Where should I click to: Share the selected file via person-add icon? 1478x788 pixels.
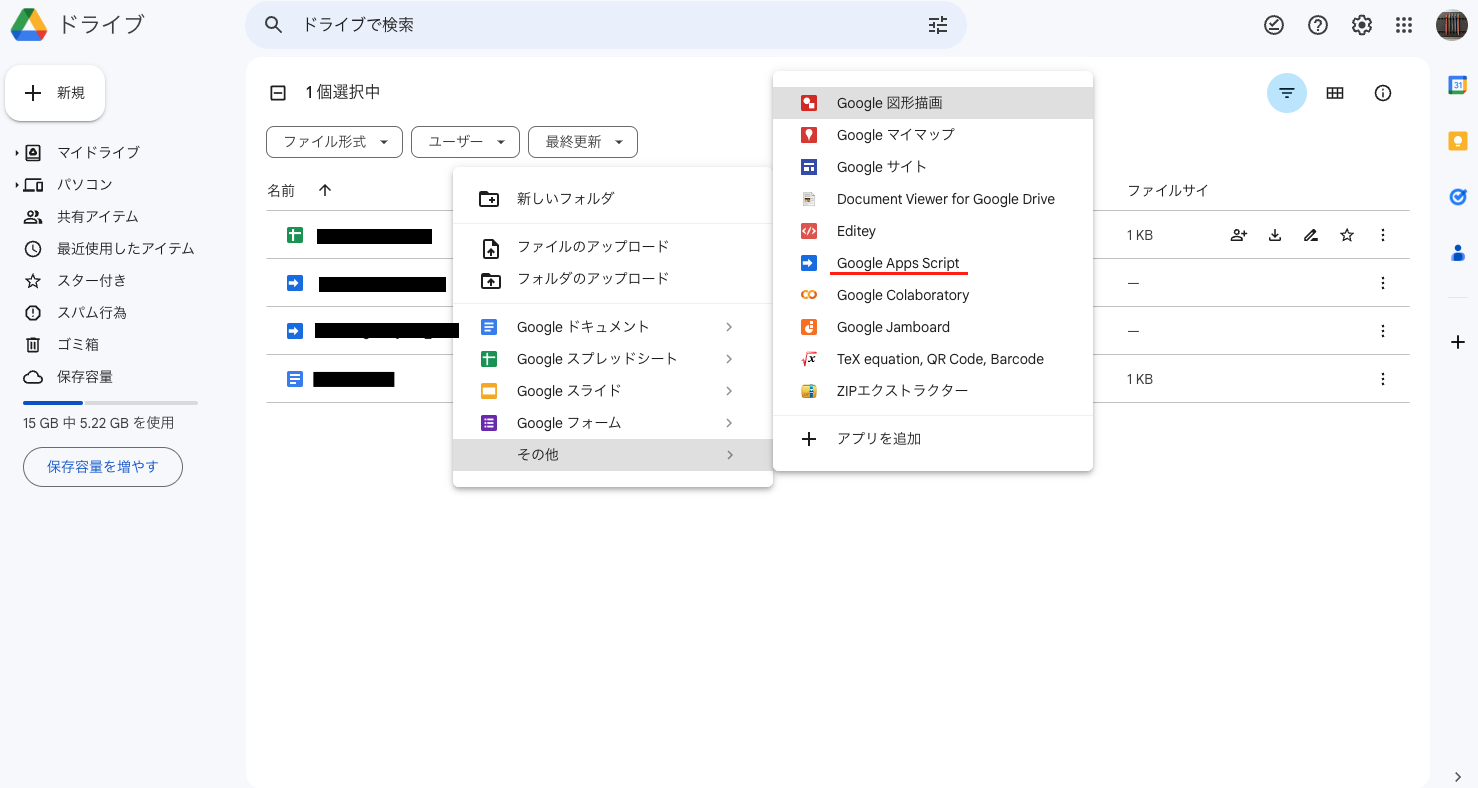coord(1238,234)
